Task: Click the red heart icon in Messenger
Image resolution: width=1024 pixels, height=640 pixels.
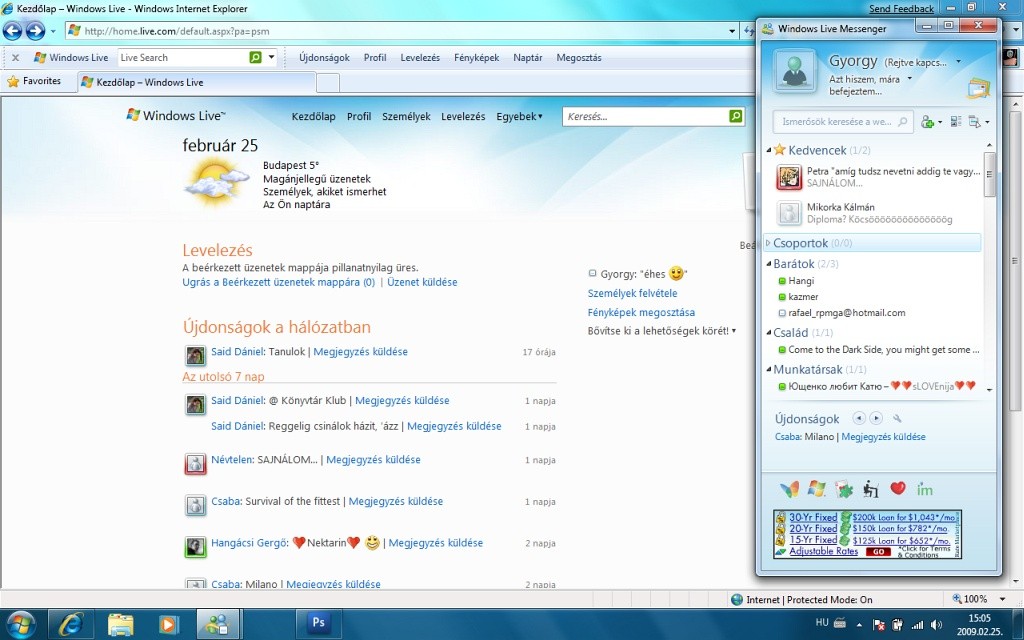Action: point(898,488)
